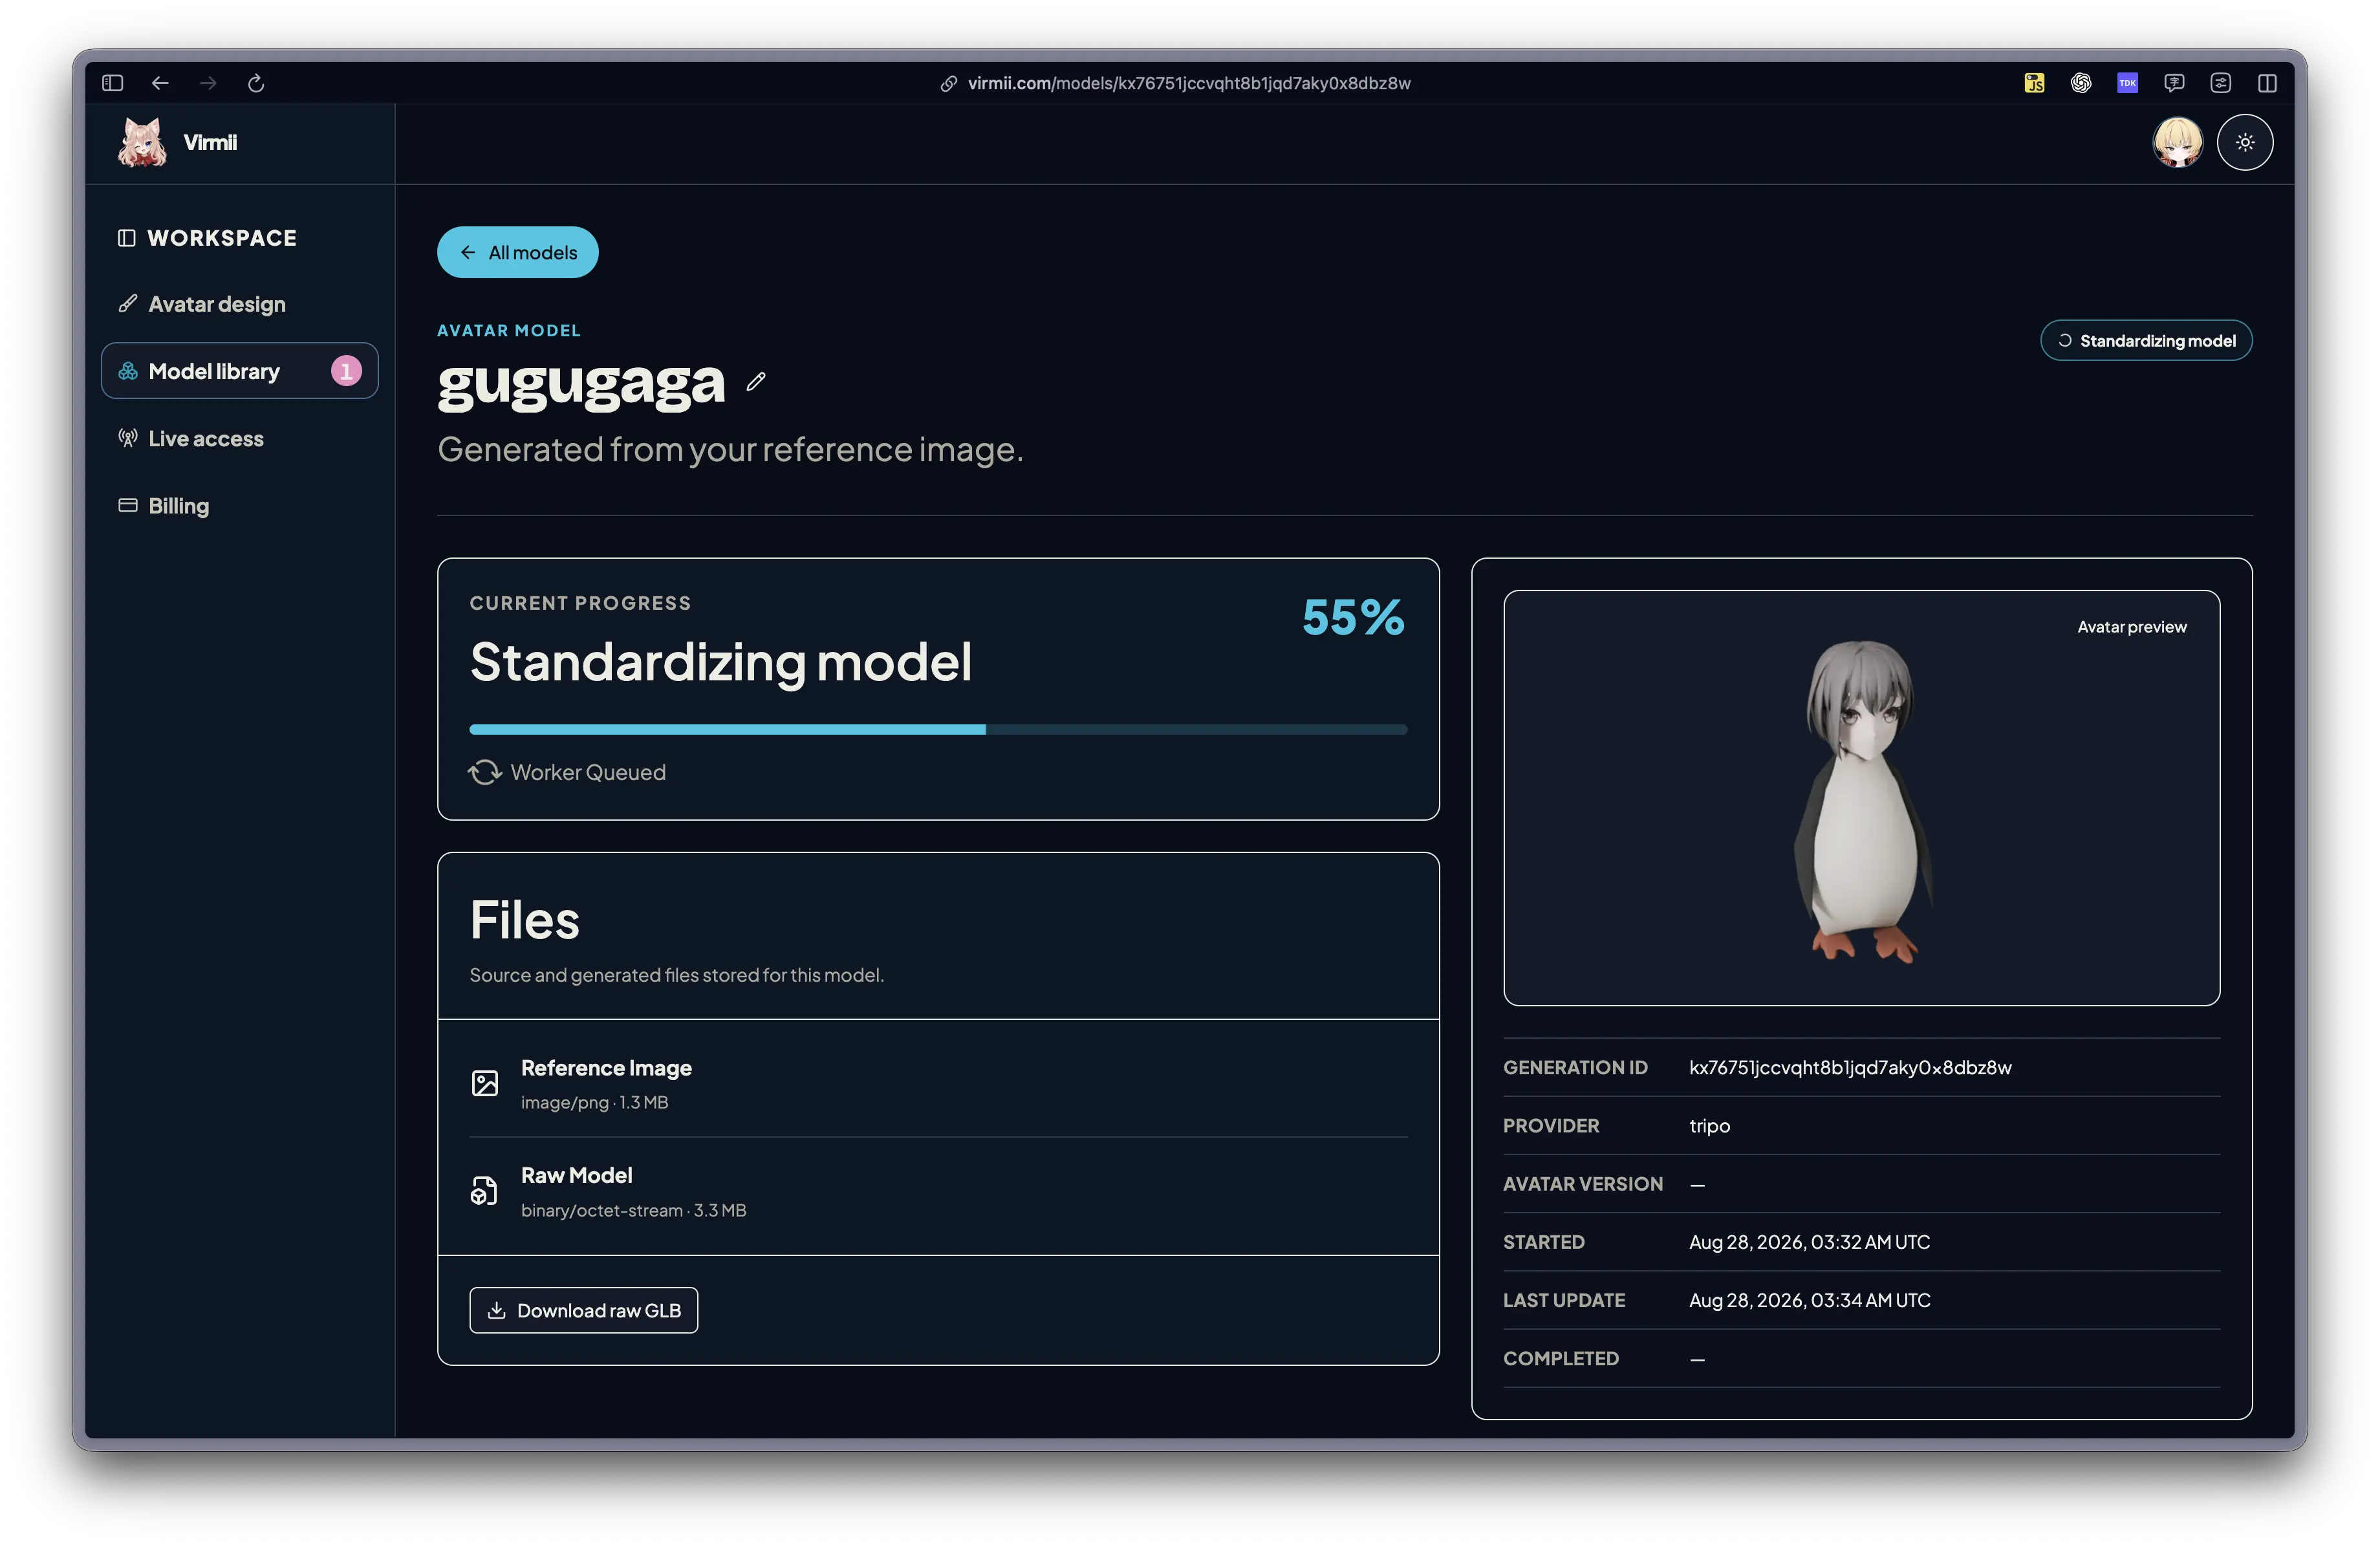2380x1547 pixels.
Task: Click the AVATAR MODEL label above title
Action: coord(509,331)
